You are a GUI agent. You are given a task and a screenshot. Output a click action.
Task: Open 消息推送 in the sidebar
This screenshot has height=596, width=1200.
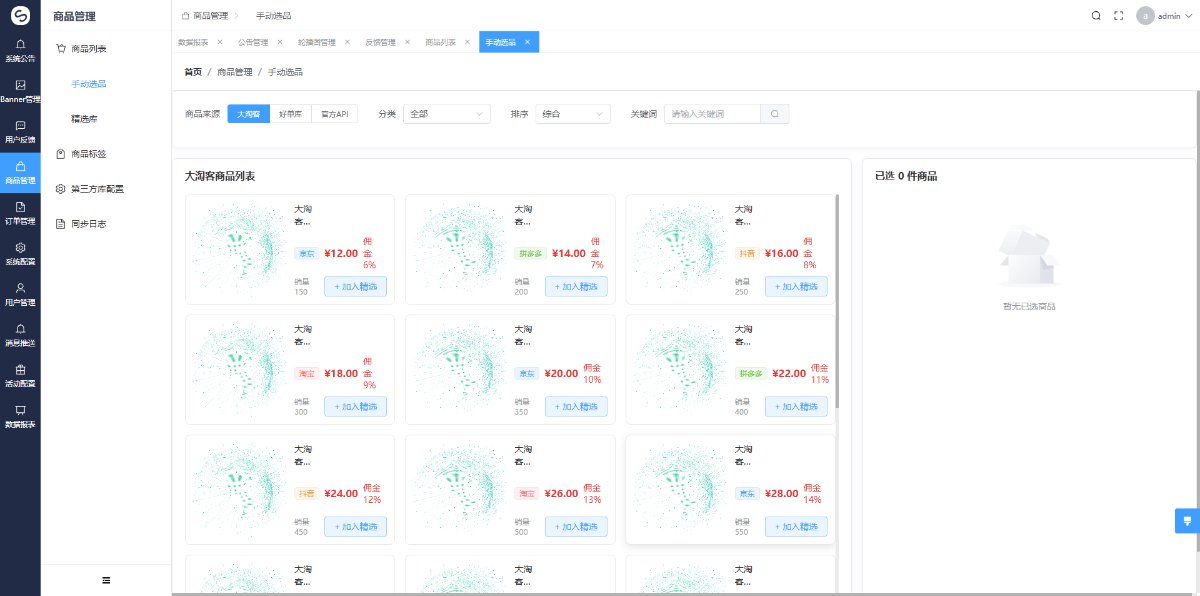click(20, 334)
